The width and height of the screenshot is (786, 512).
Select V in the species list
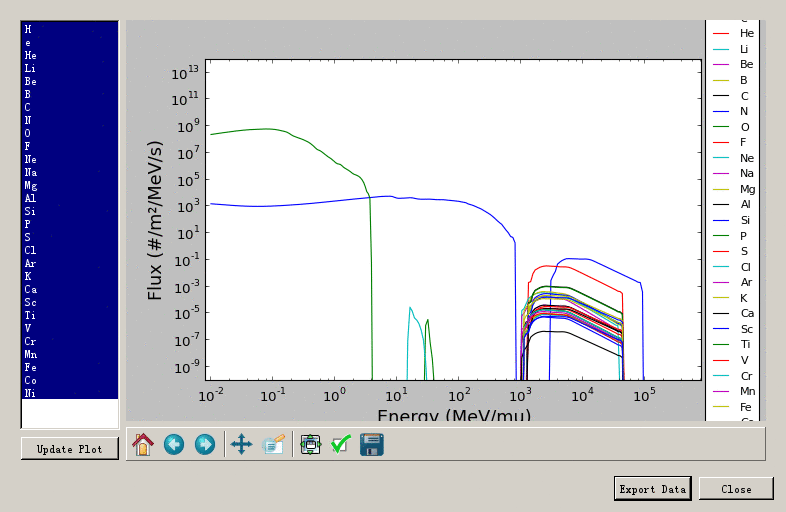coord(70,328)
